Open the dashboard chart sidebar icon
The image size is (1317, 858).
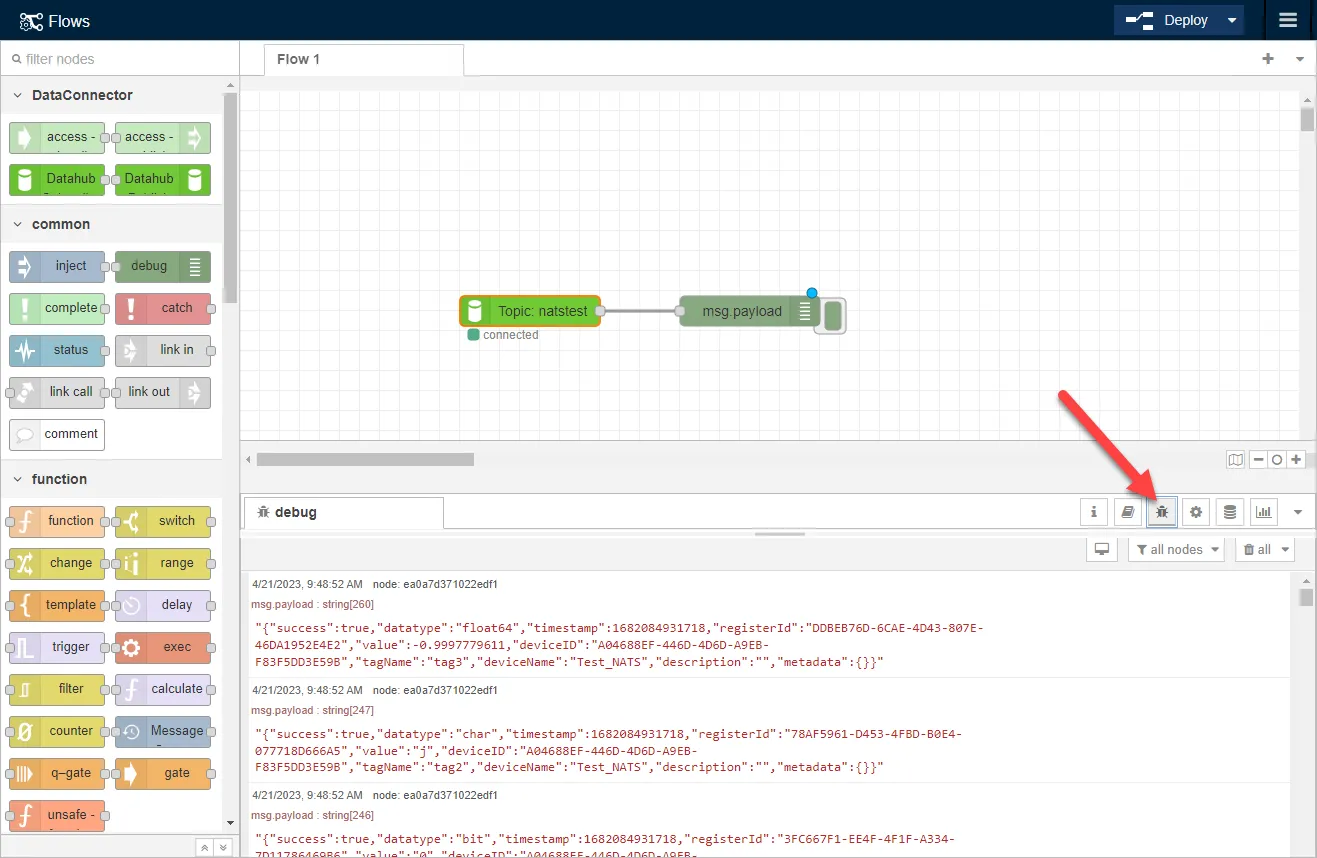tap(1264, 512)
